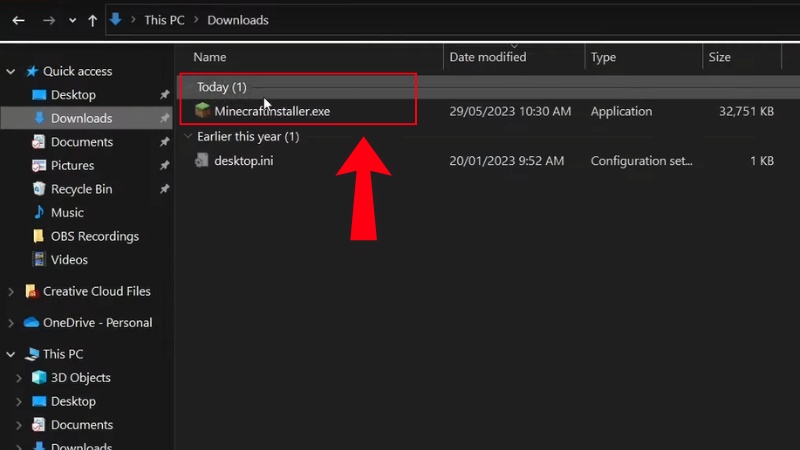
Task: Sort files by the Name column
Action: [x=210, y=57]
